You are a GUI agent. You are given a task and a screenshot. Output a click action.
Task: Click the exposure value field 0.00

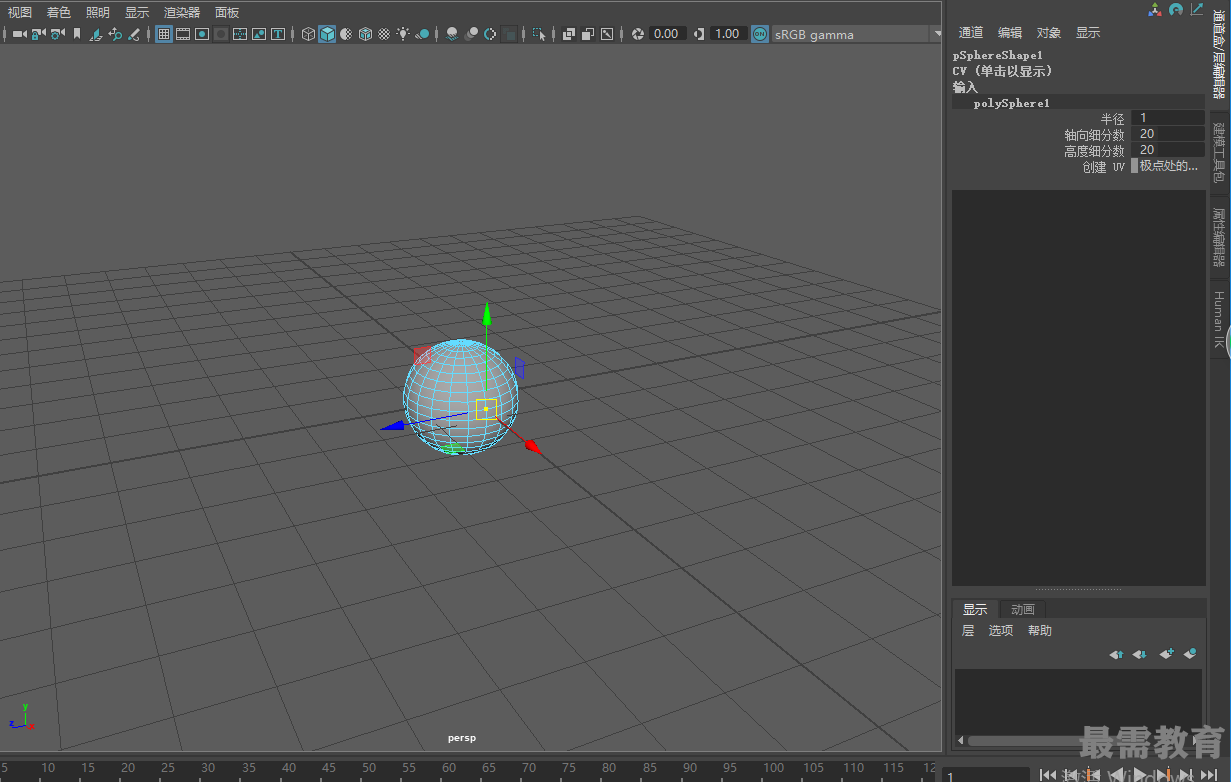click(667, 34)
